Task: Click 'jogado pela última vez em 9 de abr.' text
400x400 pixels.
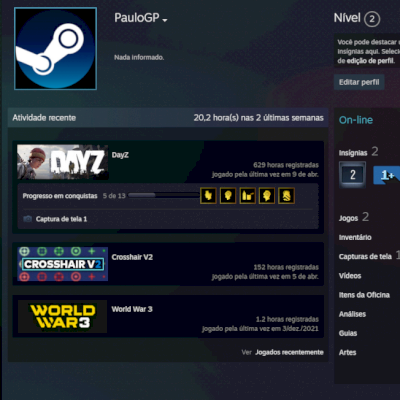Action: click(265, 174)
